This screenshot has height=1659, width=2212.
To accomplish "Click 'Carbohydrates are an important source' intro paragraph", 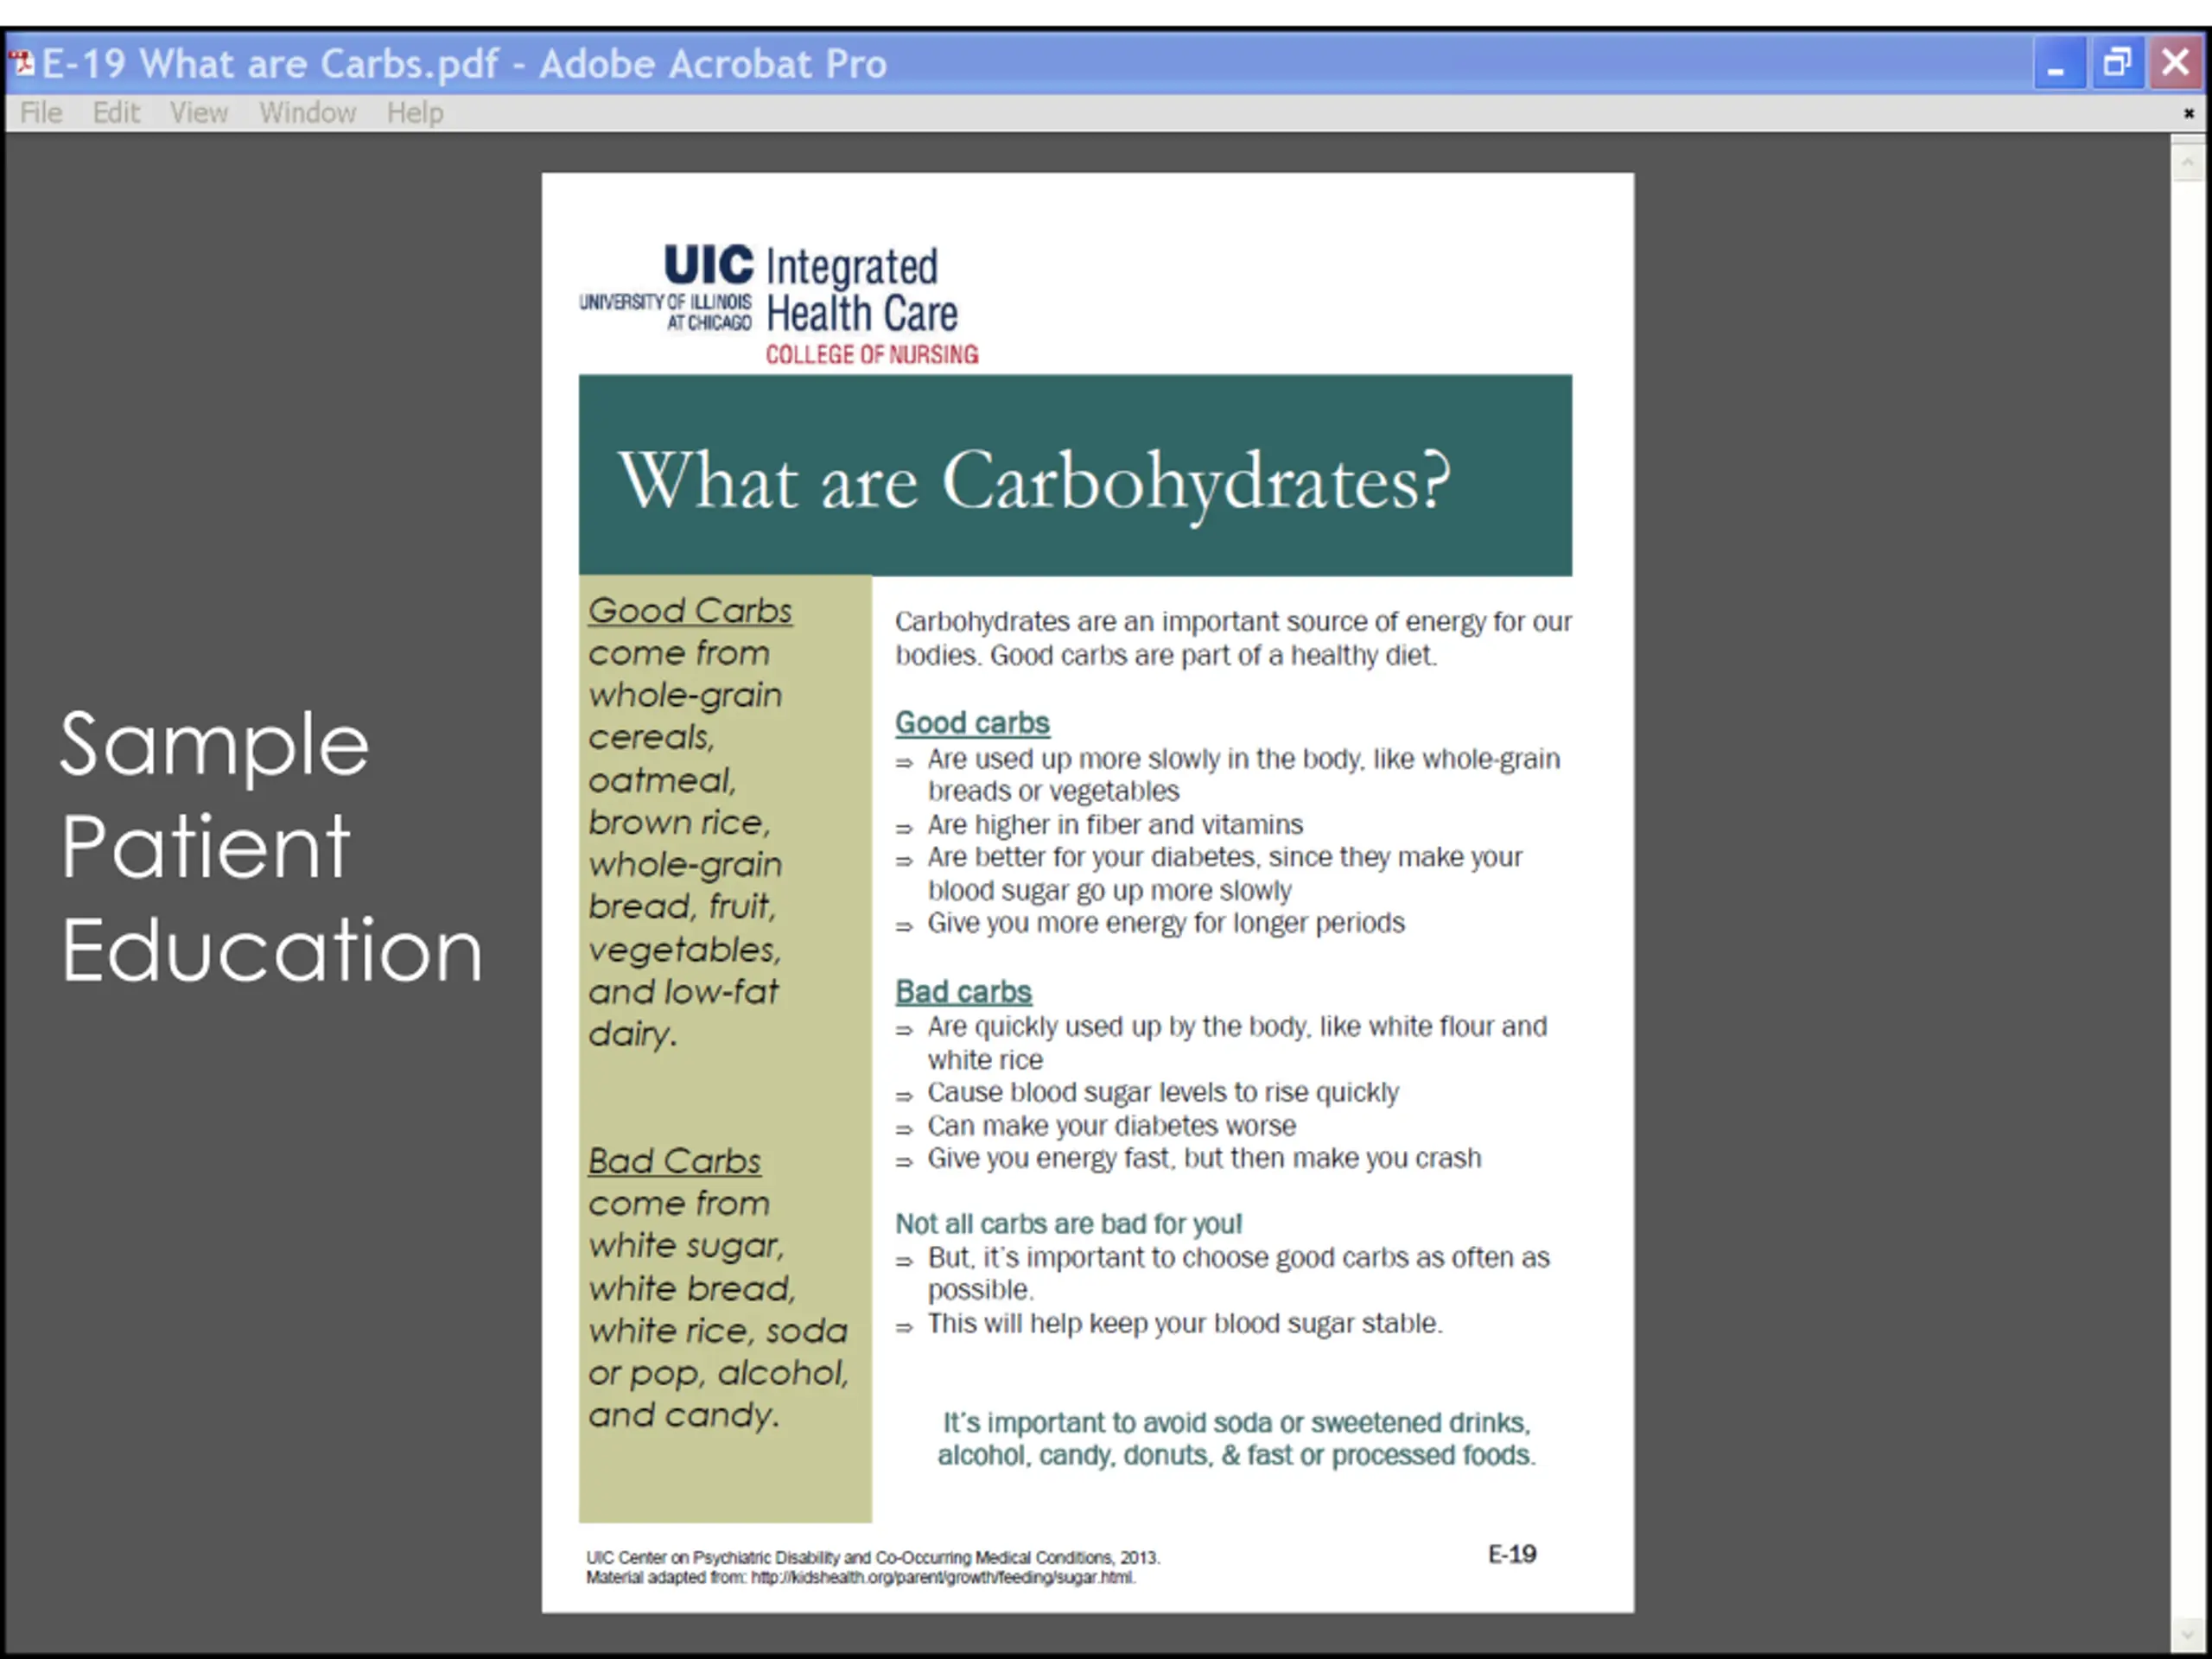I will tap(1233, 638).
